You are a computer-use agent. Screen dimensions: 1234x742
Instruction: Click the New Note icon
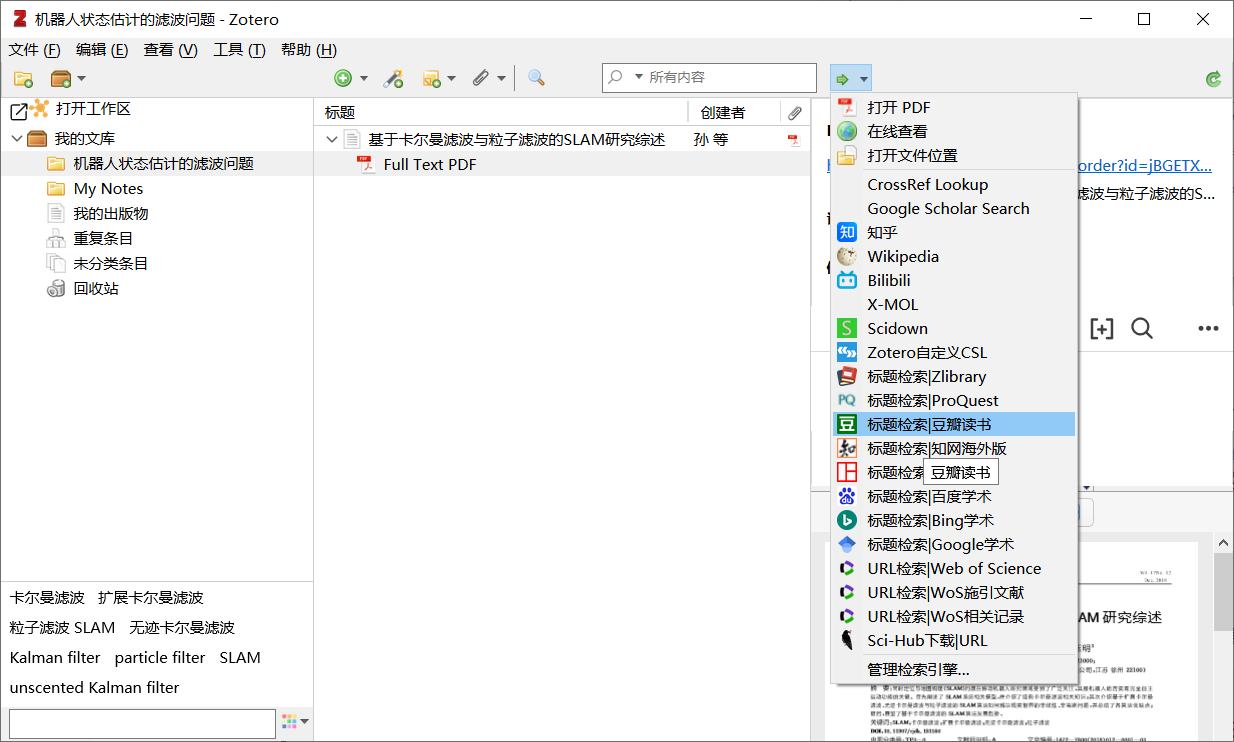click(432, 78)
